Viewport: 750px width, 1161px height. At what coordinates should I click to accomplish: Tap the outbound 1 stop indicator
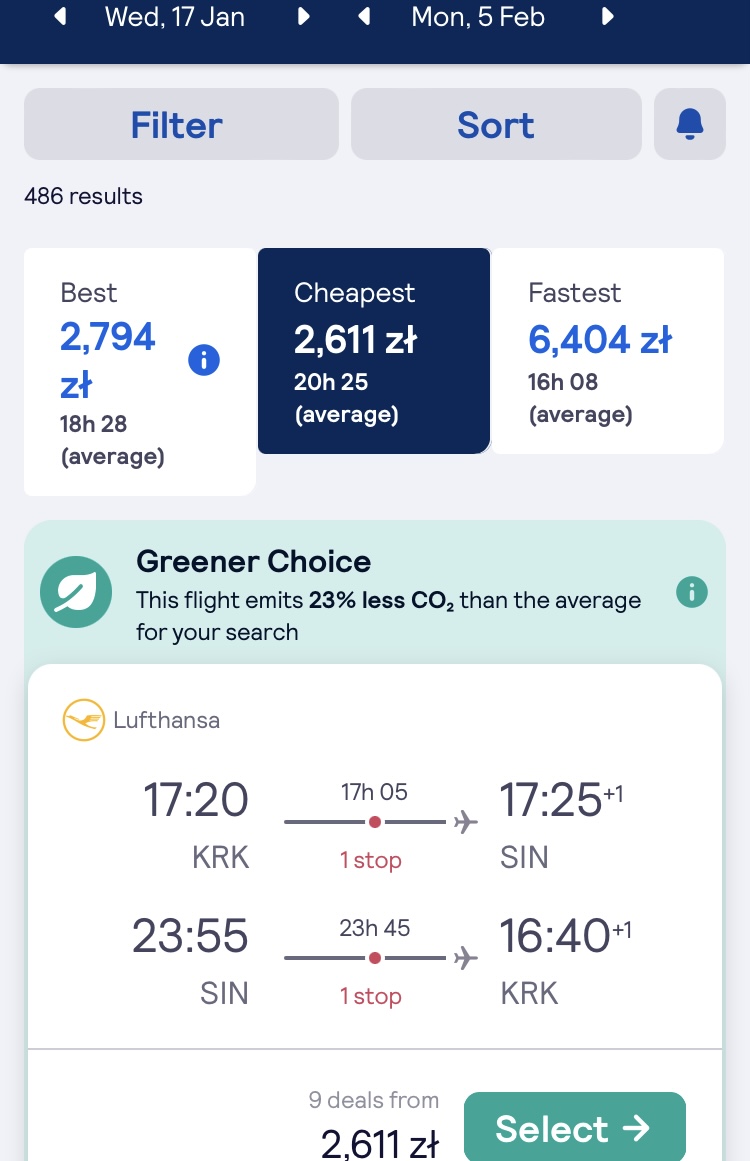pos(371,860)
